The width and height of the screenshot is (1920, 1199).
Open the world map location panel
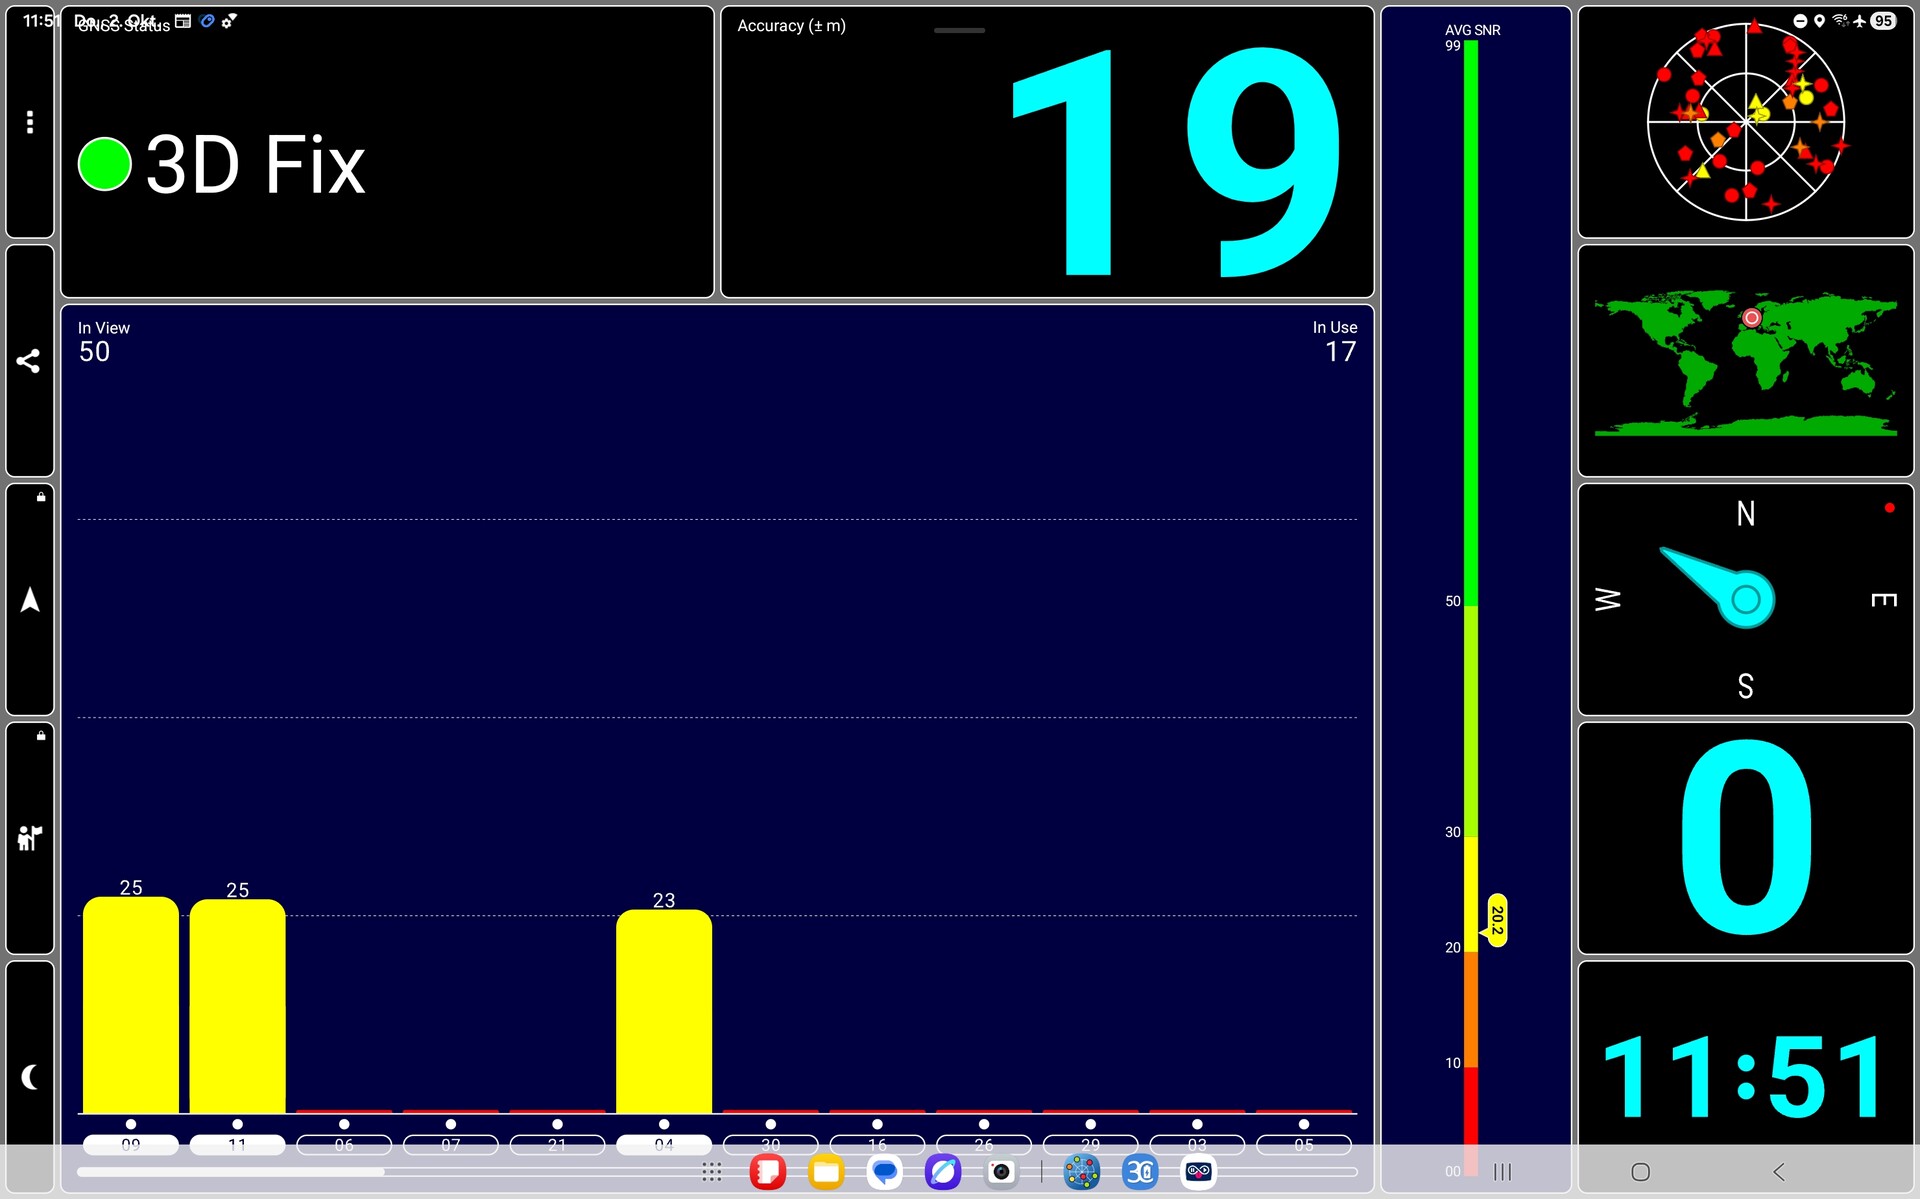coord(1745,361)
